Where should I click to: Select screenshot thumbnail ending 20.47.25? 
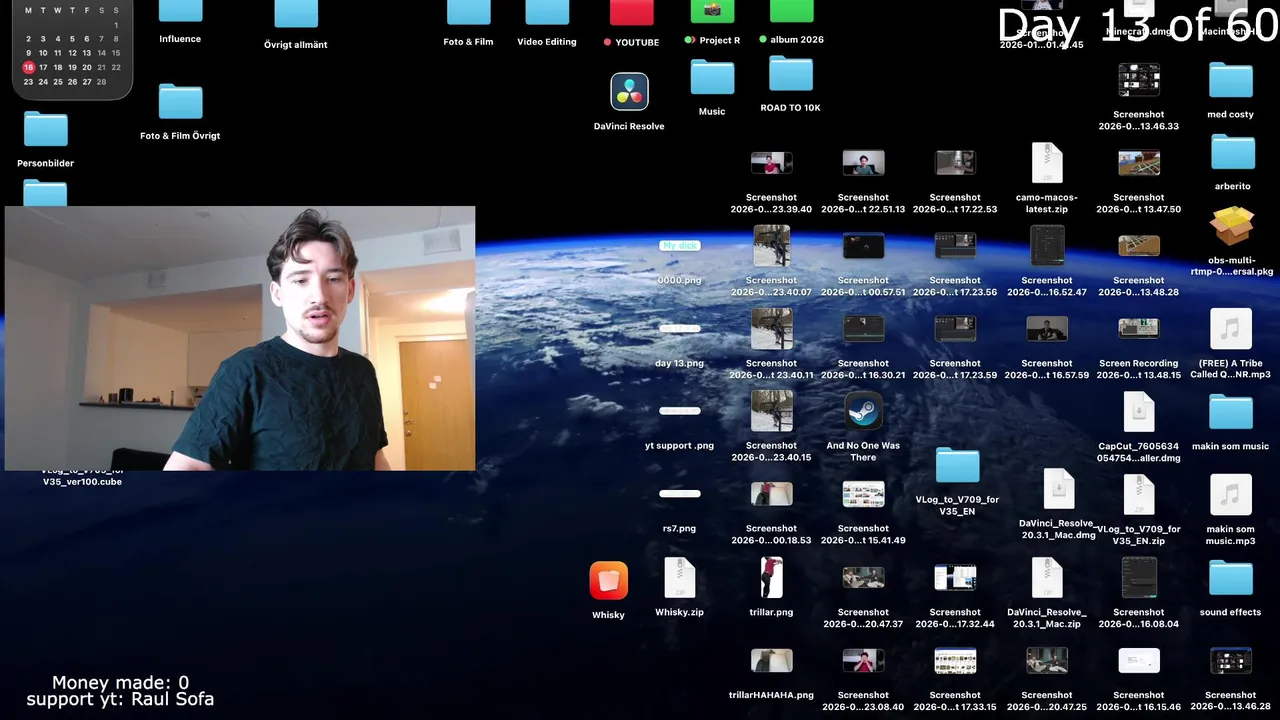tap(1047, 661)
